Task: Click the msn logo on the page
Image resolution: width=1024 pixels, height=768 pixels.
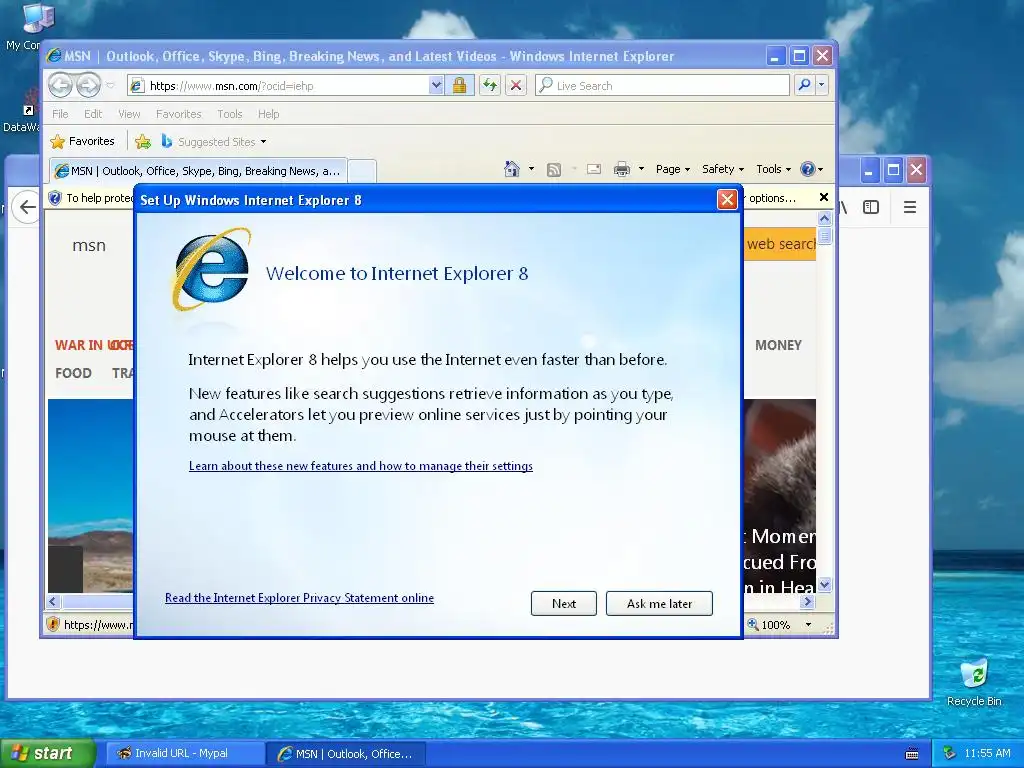Action: 89,246
